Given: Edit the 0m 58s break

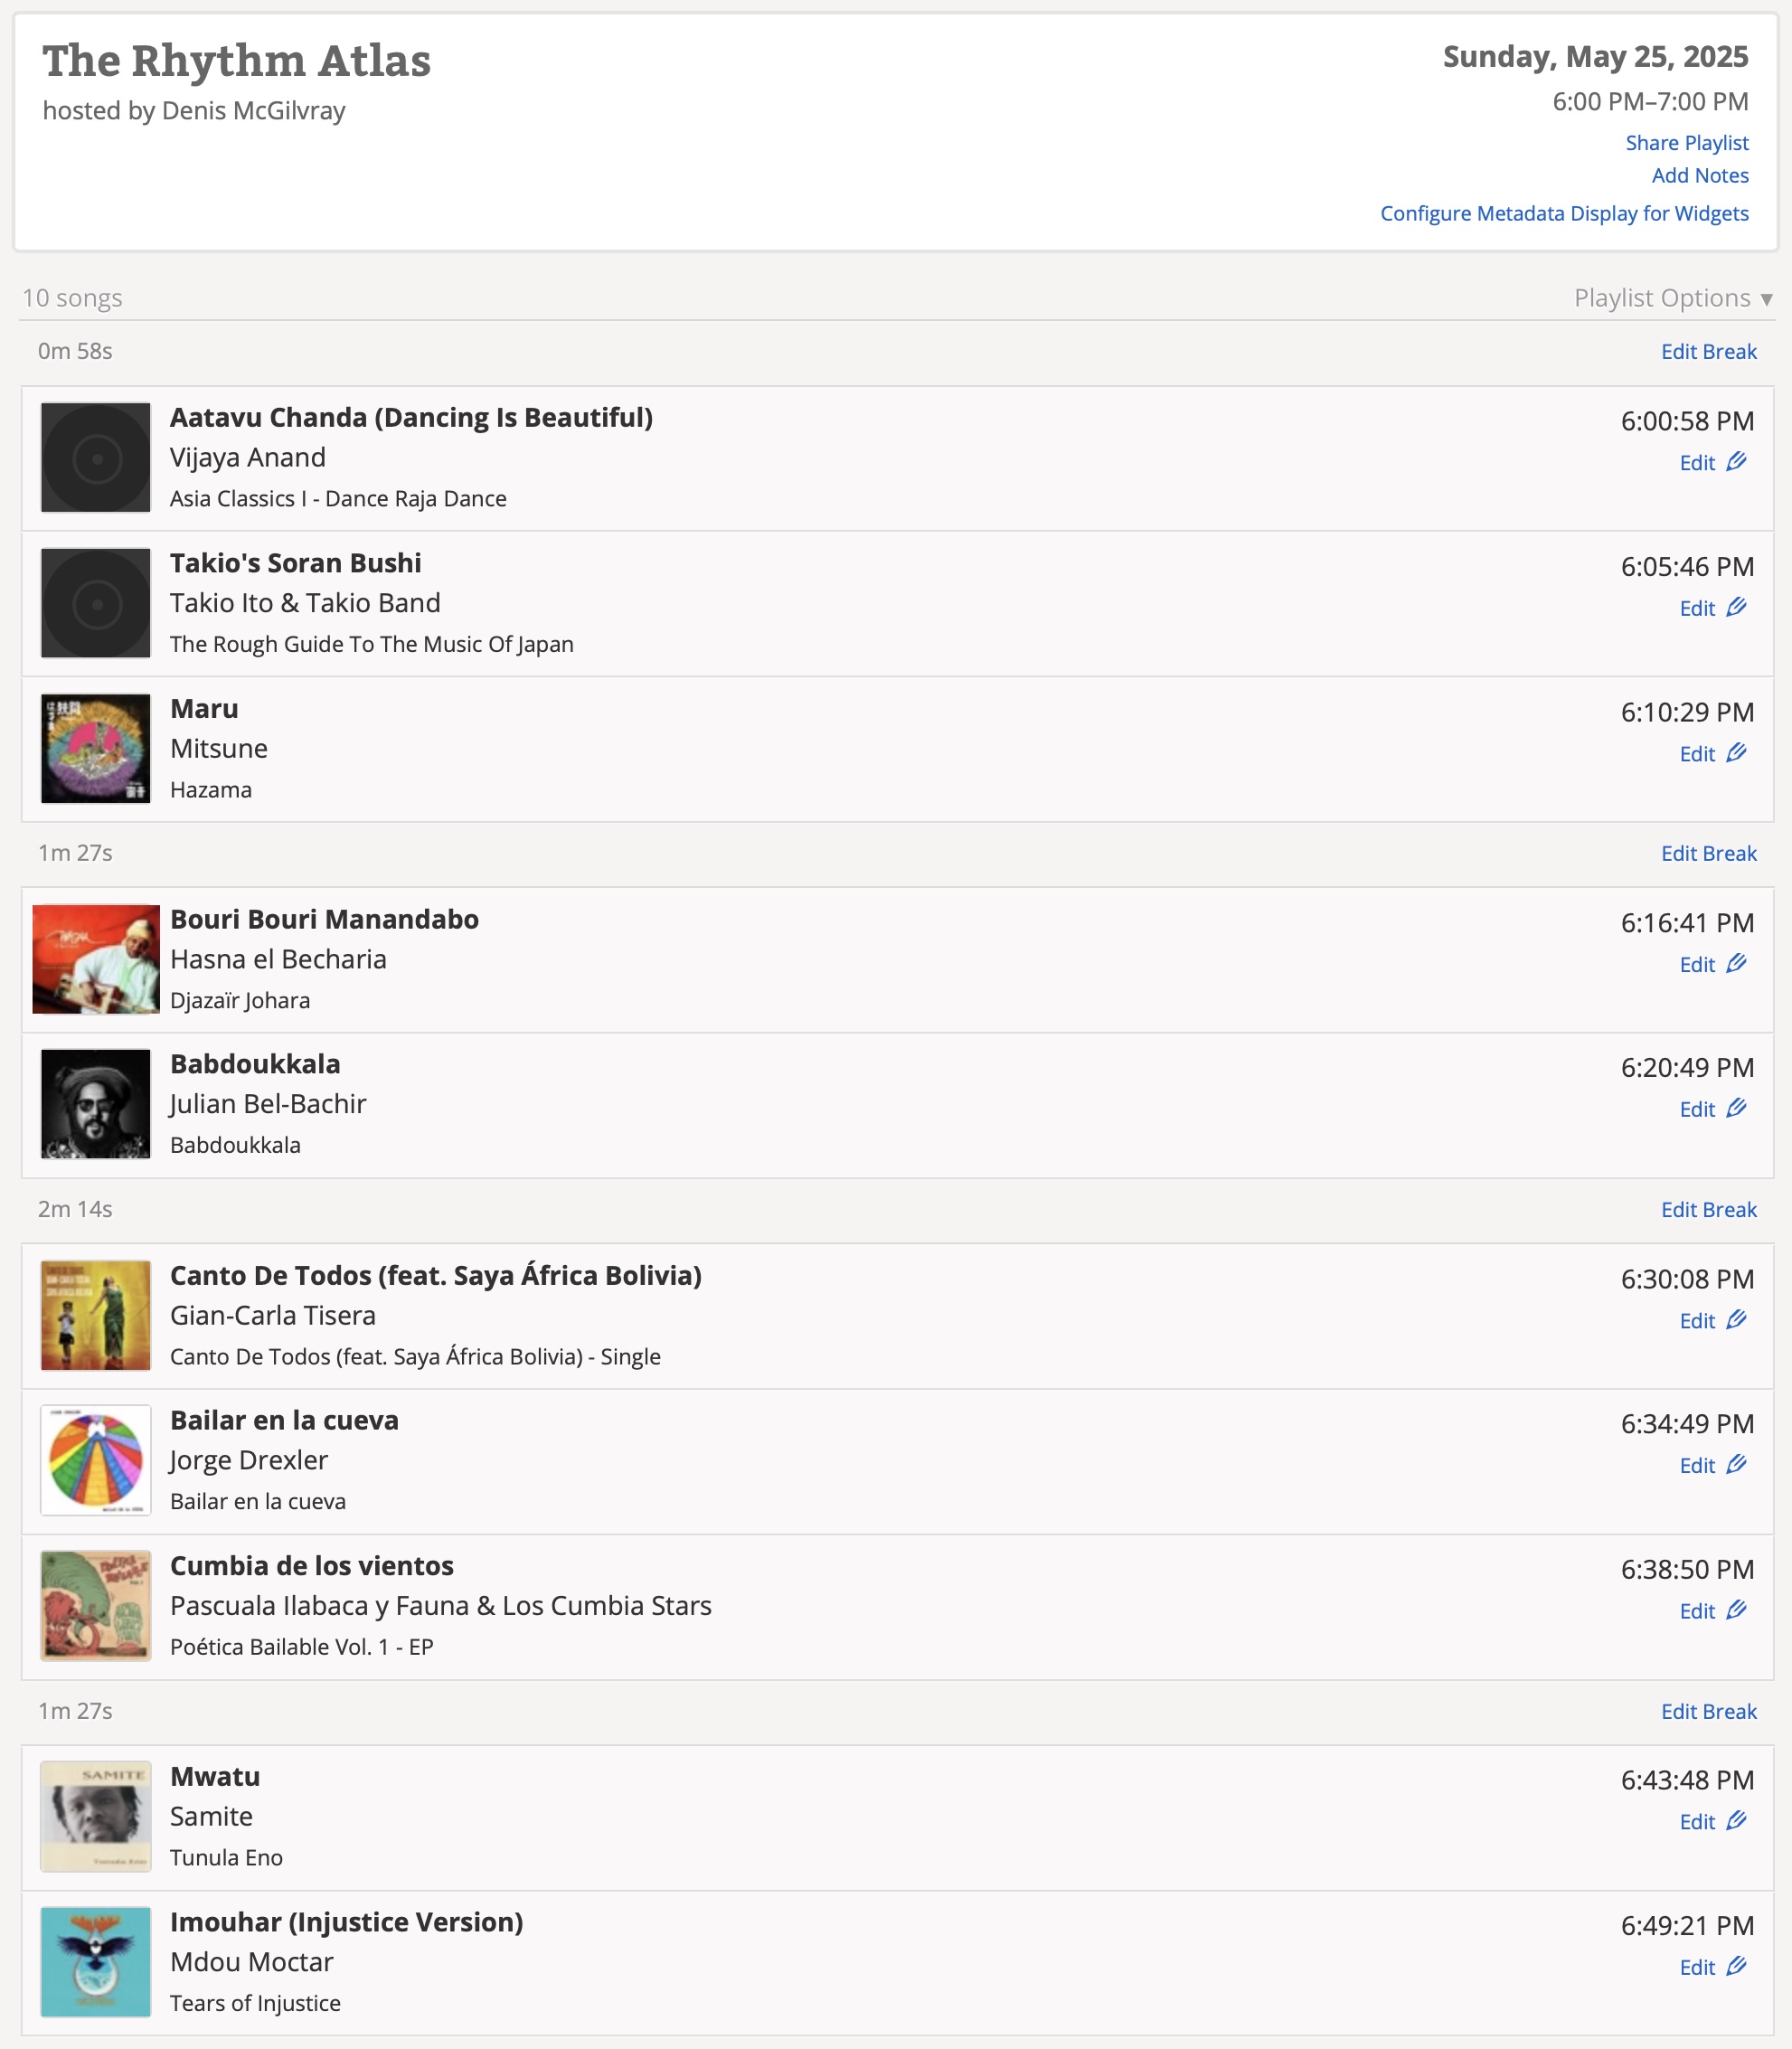Looking at the screenshot, I should click(x=1708, y=352).
